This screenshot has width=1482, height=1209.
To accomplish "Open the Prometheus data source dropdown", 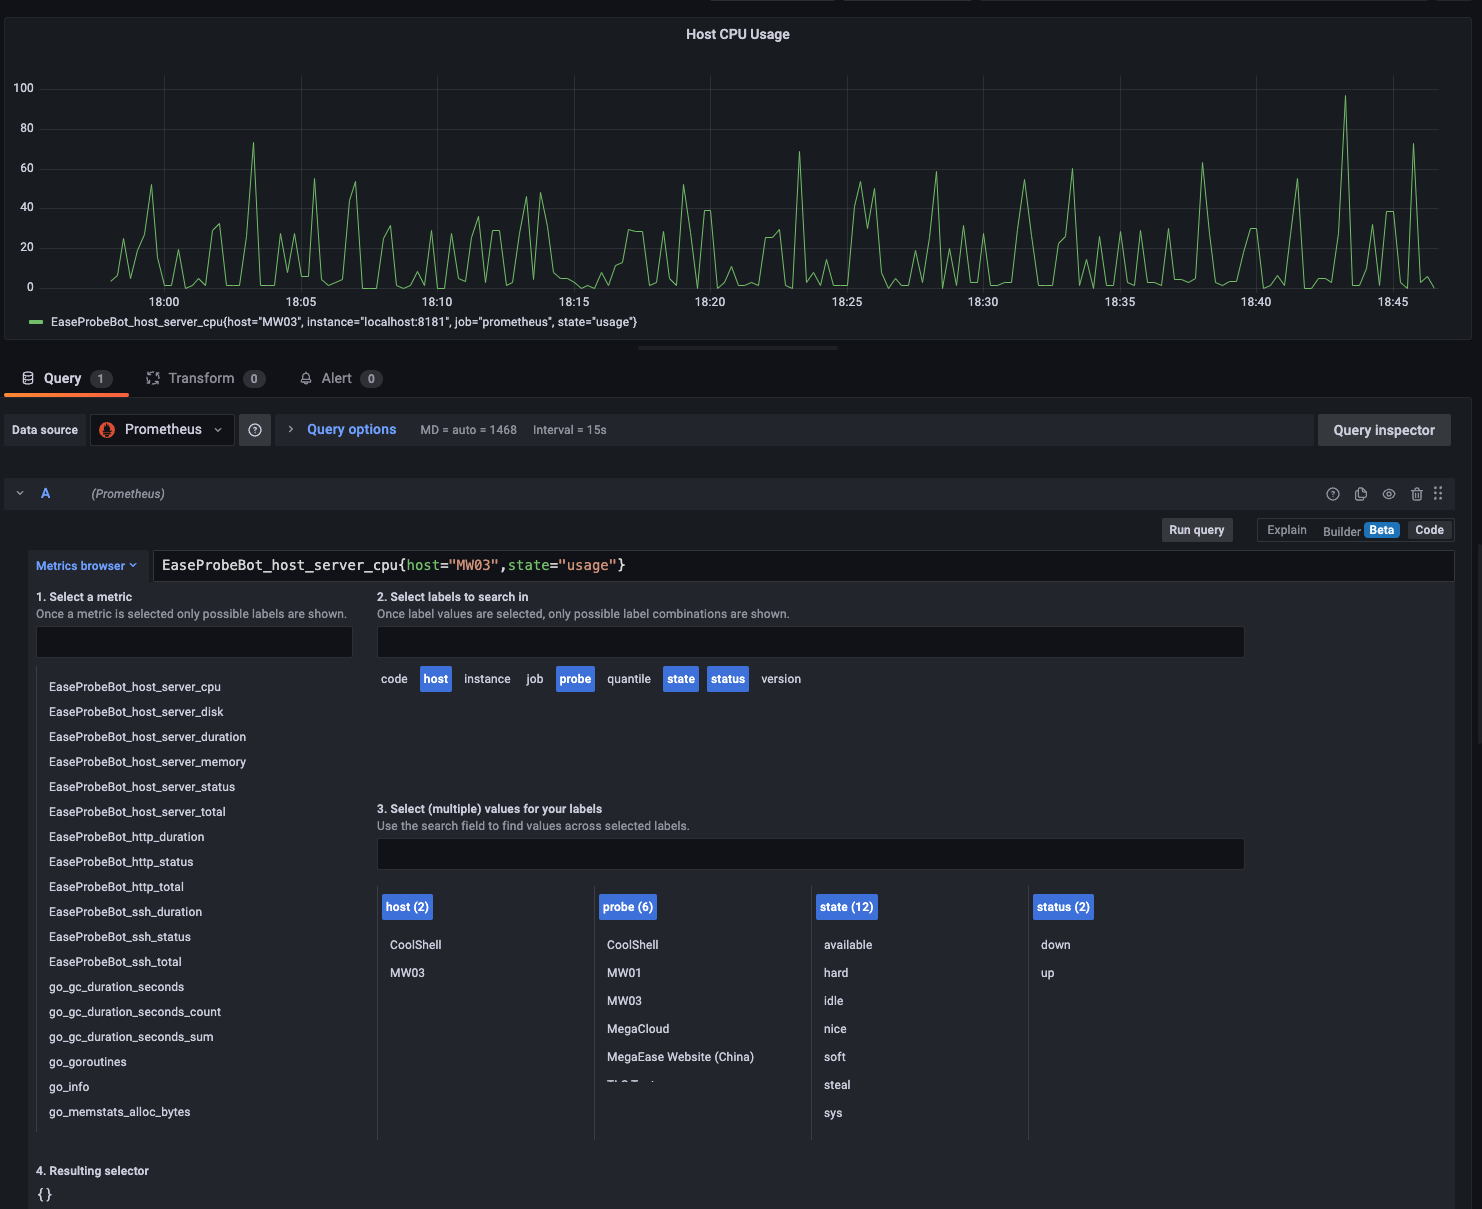I will pos(162,430).
